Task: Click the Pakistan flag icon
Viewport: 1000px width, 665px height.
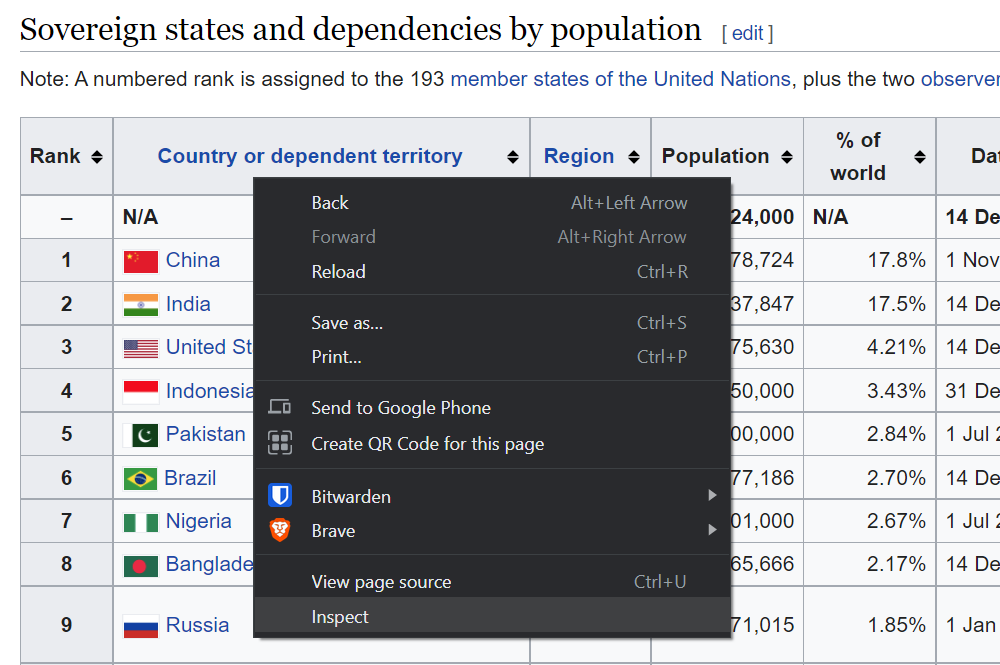Action: point(139,434)
